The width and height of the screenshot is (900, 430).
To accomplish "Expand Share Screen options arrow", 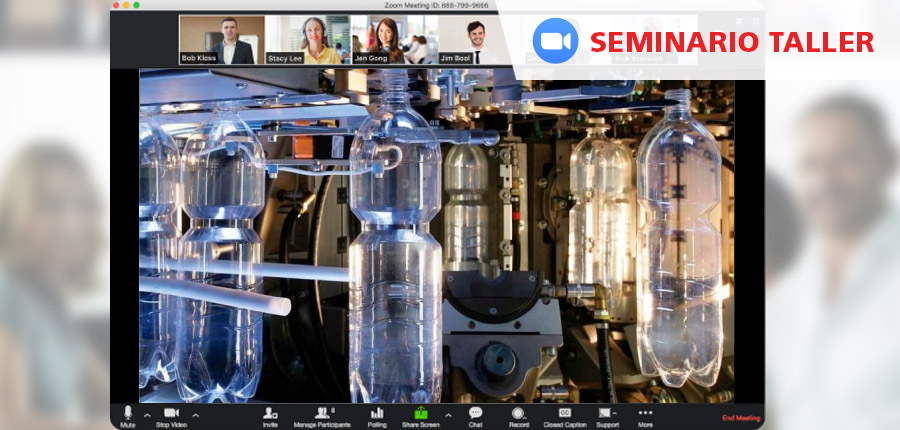I will [447, 414].
